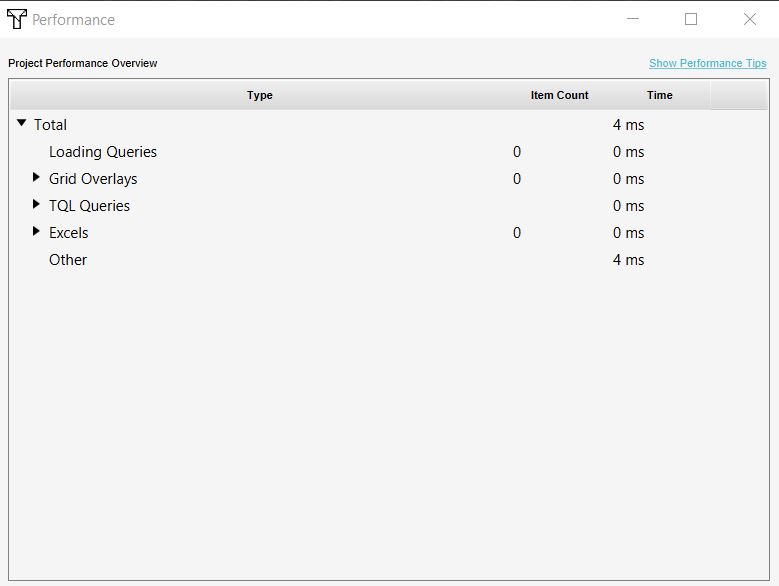
Task: Click the Total row's 4 ms time value
Action: tap(628, 125)
